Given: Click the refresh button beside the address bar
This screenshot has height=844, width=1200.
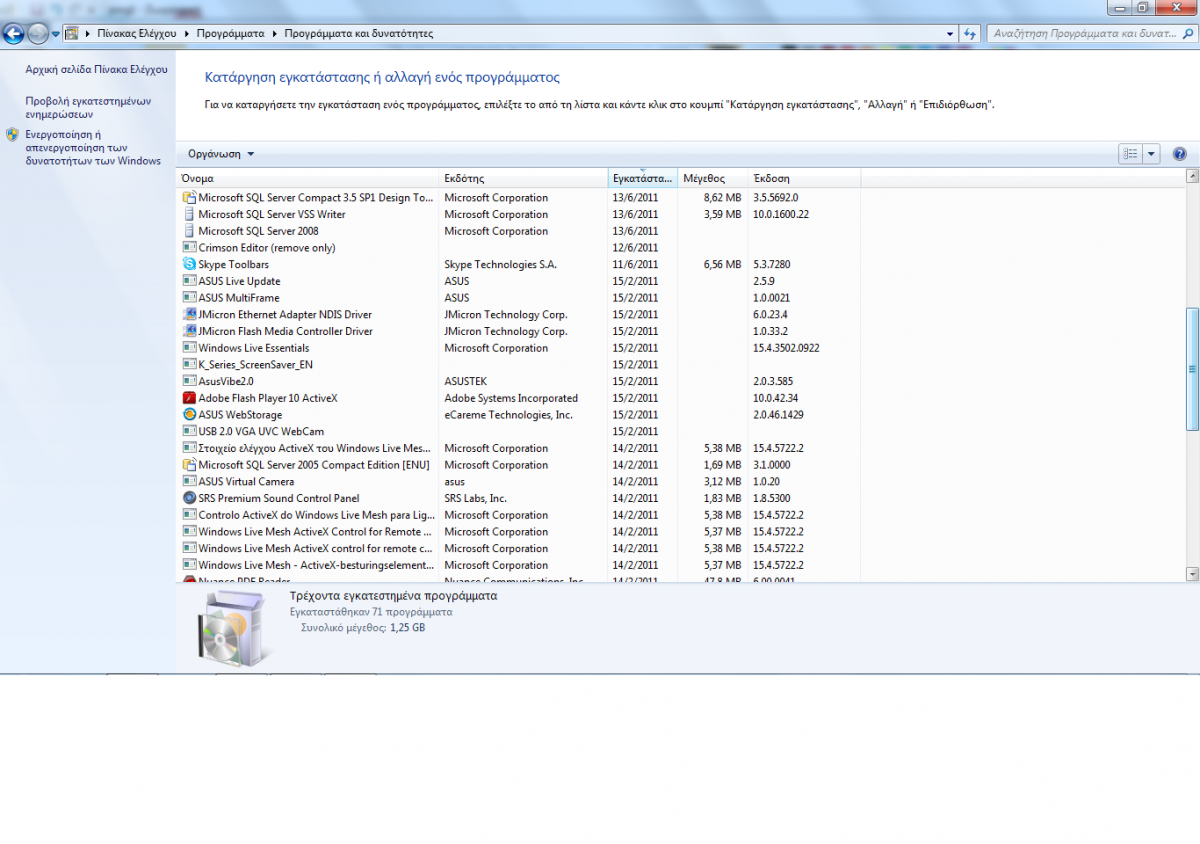Looking at the screenshot, I should [x=969, y=33].
